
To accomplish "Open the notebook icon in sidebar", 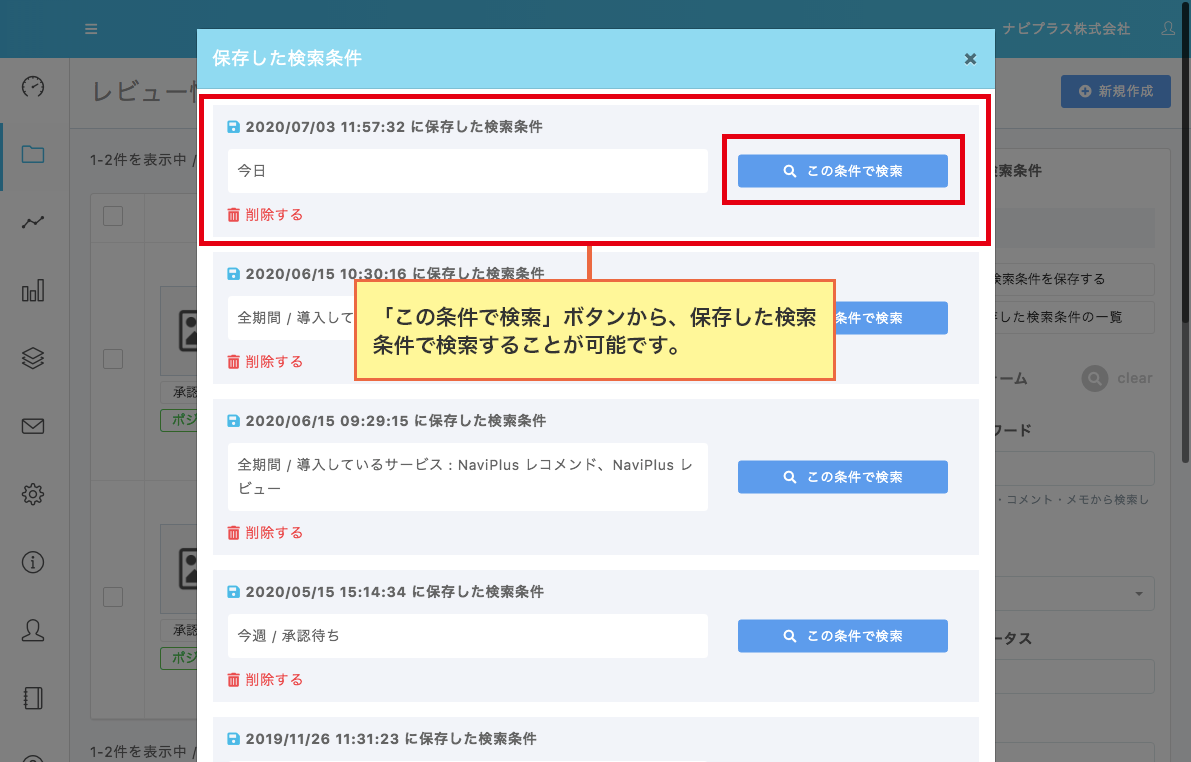I will 33,698.
